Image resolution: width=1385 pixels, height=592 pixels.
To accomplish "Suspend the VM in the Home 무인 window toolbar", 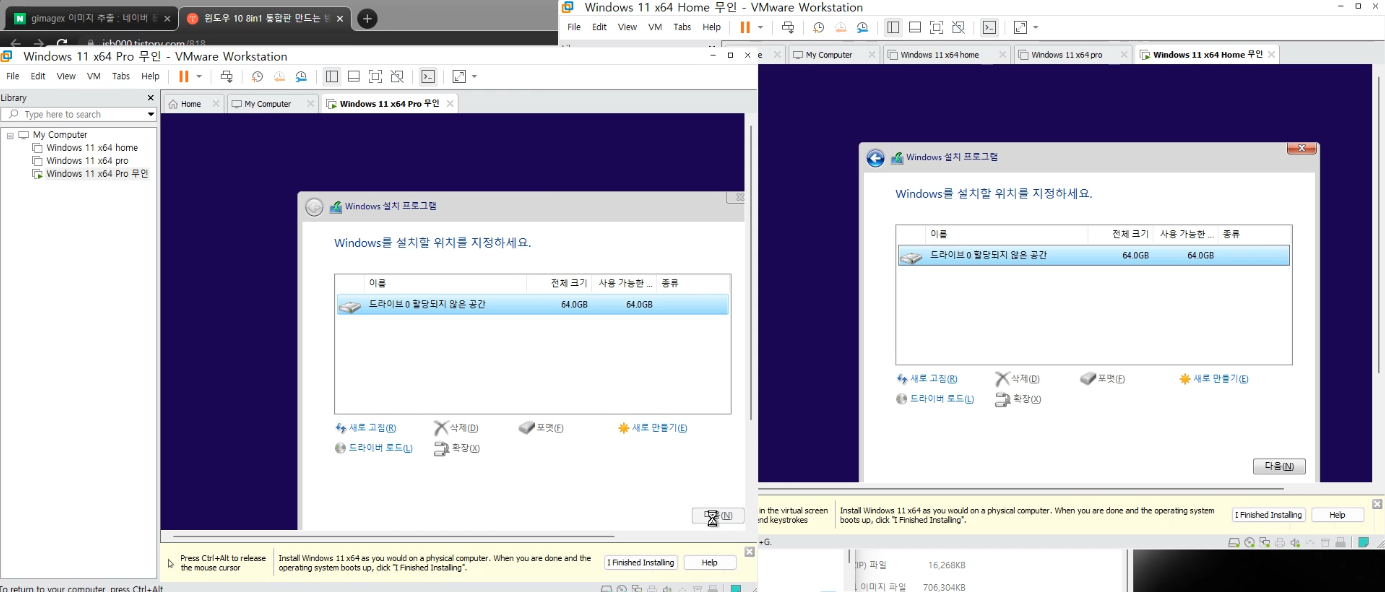I will click(744, 27).
